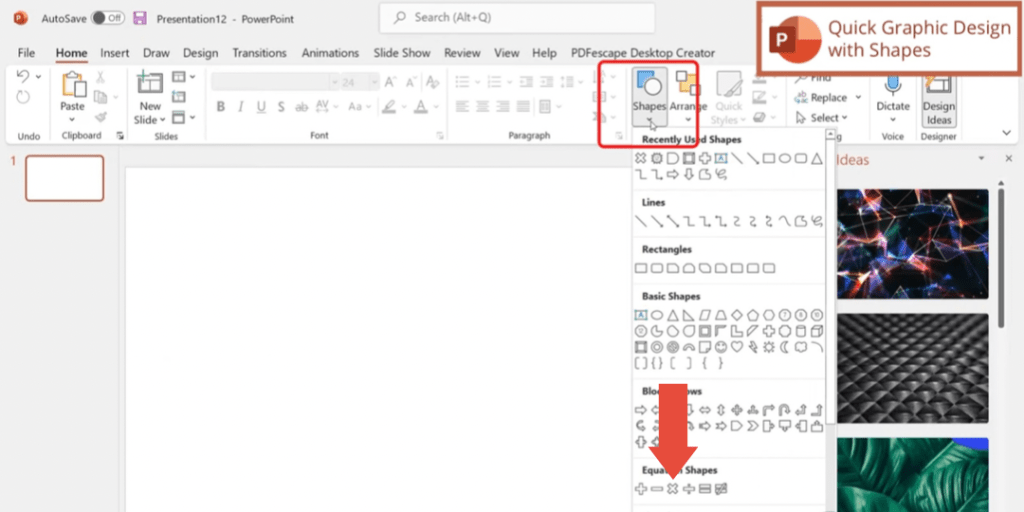
Task: Open the Replace dropdown arrow
Action: tap(858, 98)
